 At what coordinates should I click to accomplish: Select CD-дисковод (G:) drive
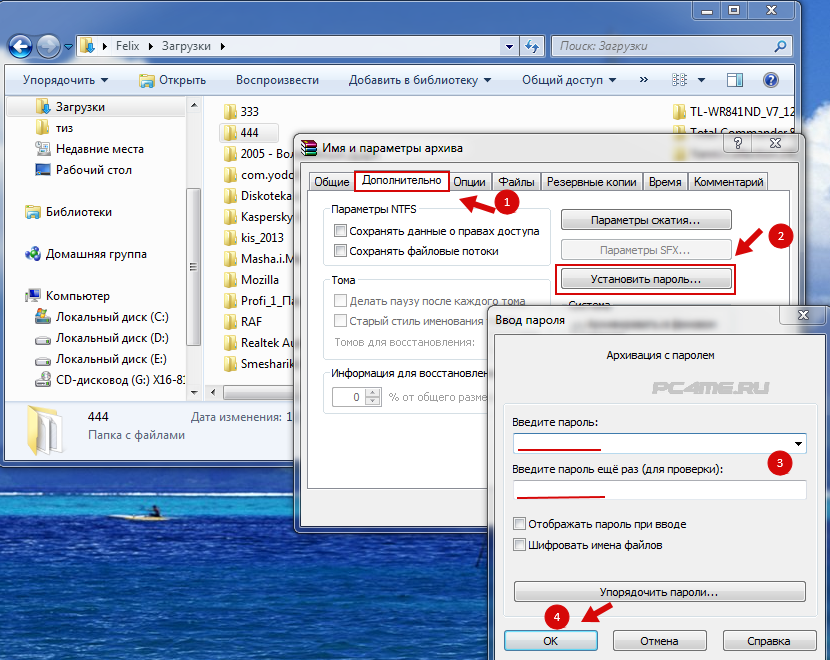110,380
